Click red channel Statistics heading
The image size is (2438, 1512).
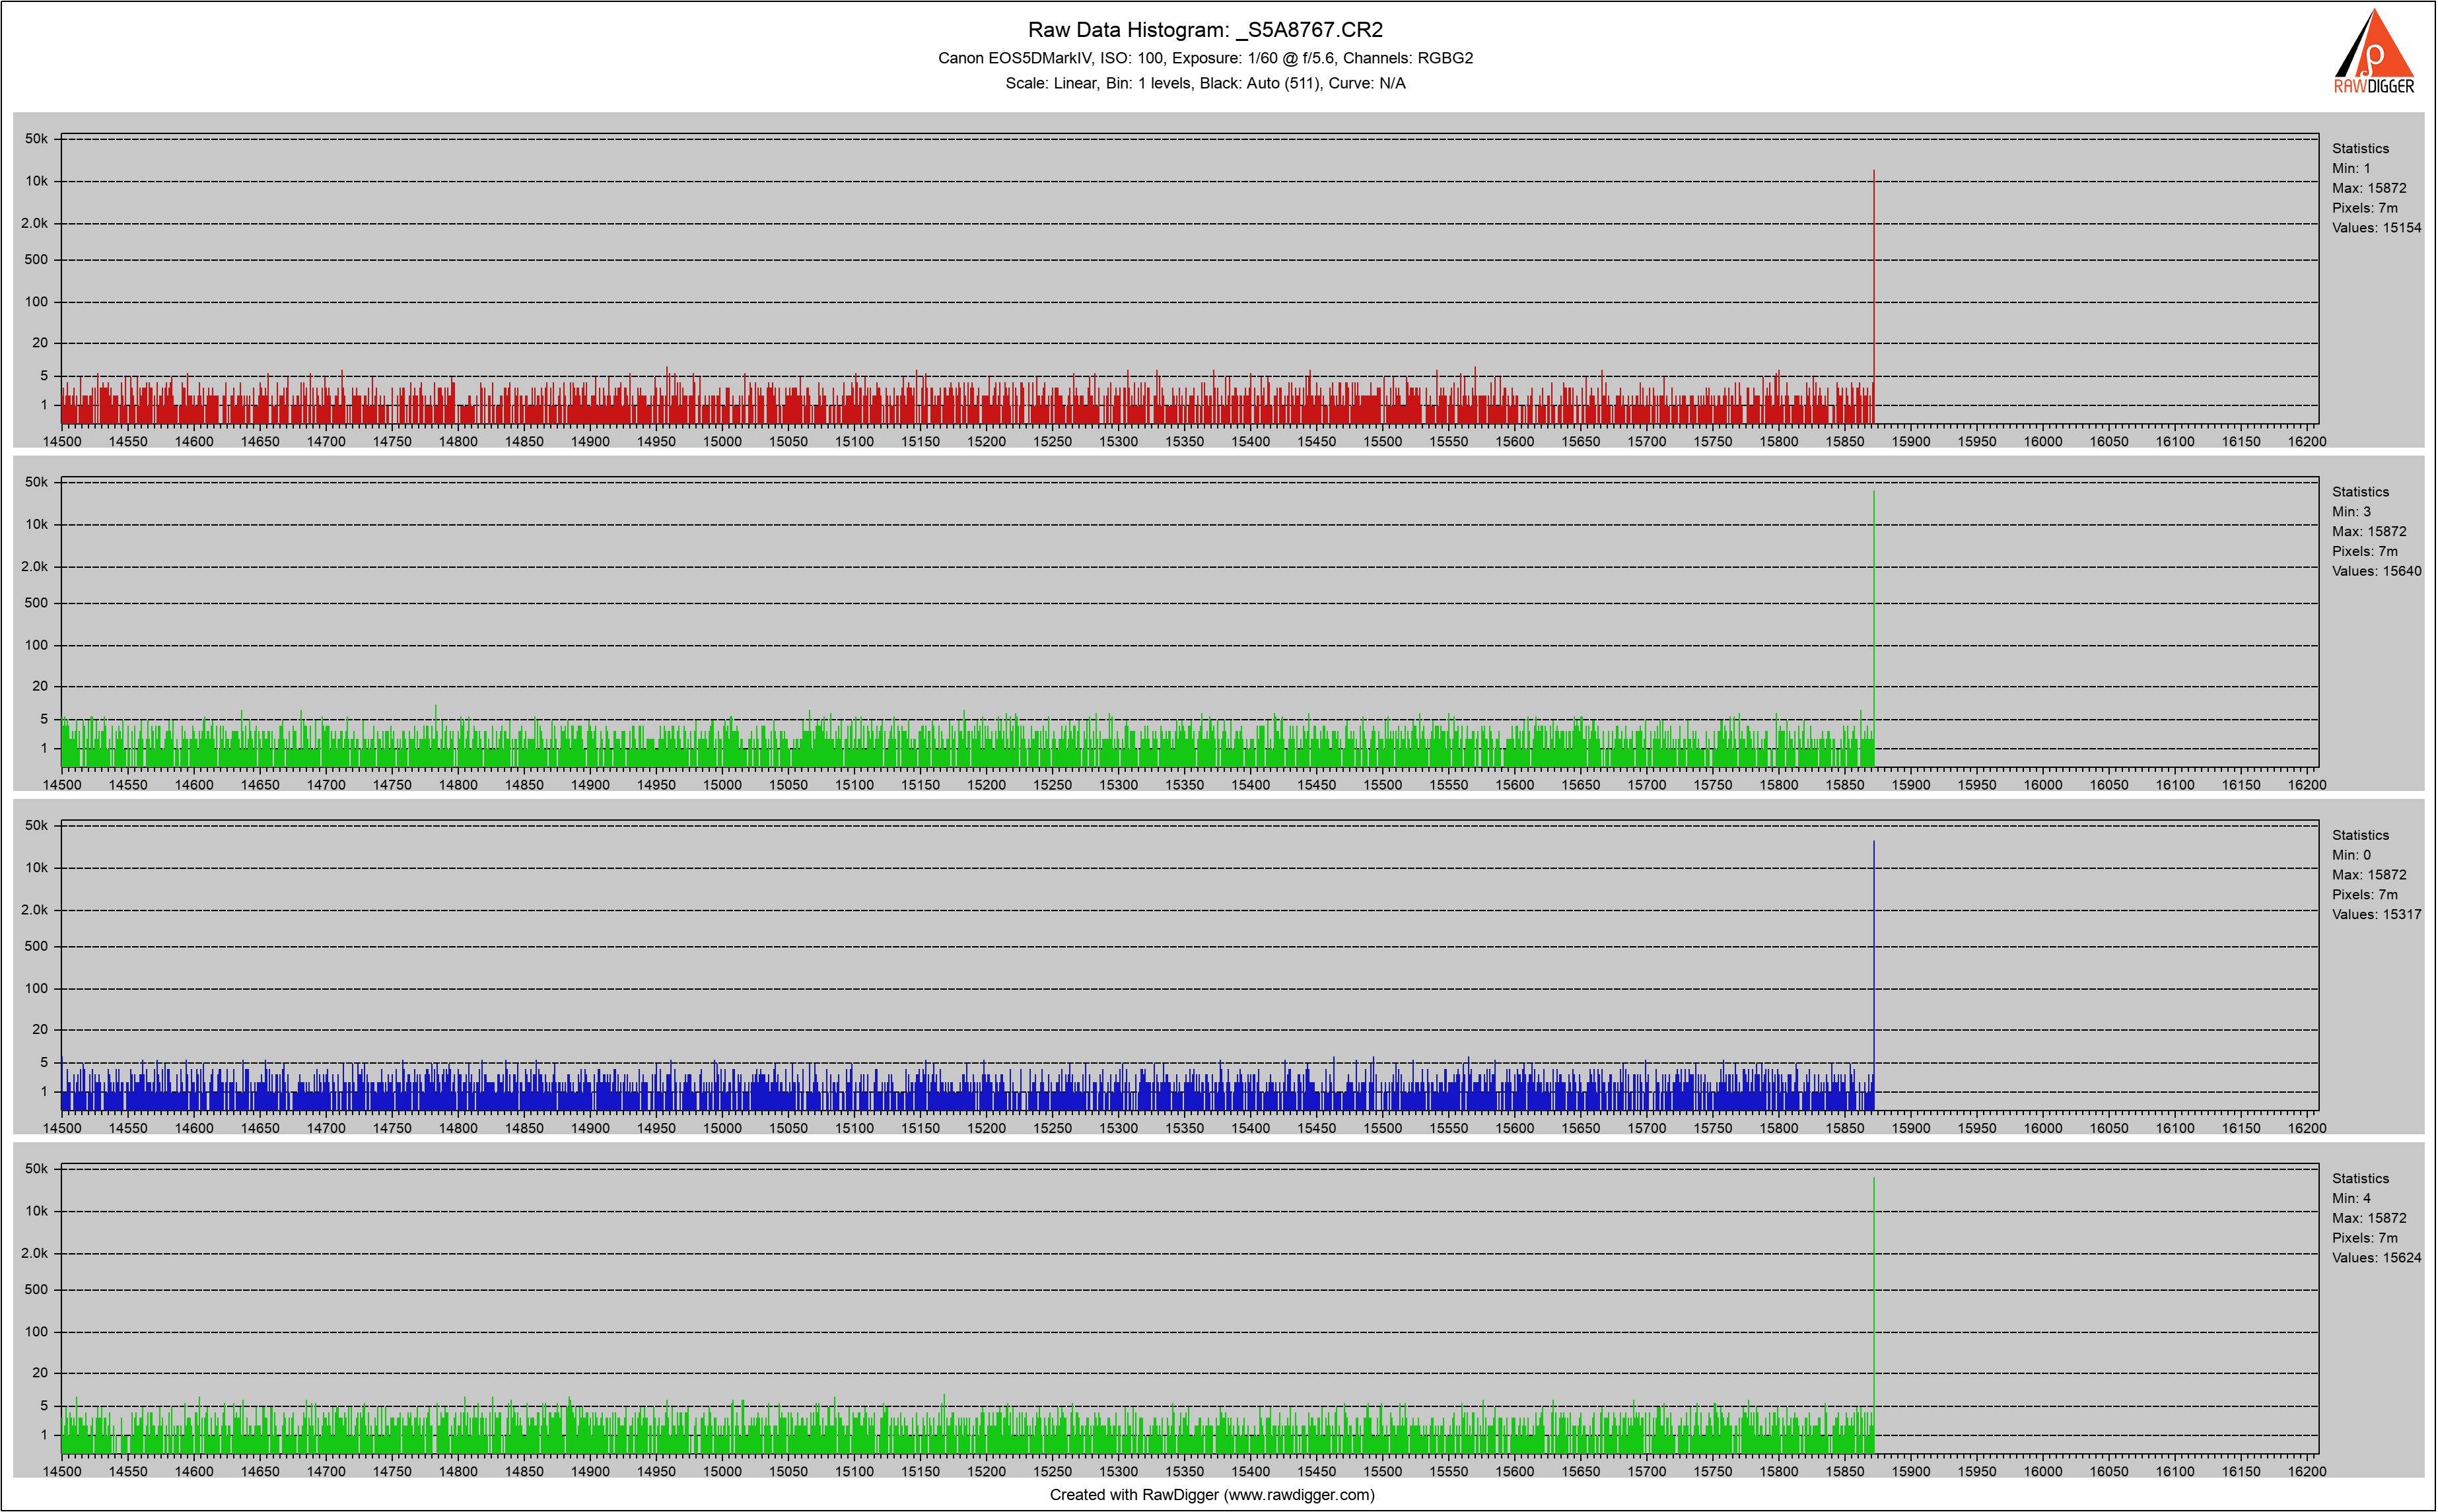[2360, 148]
